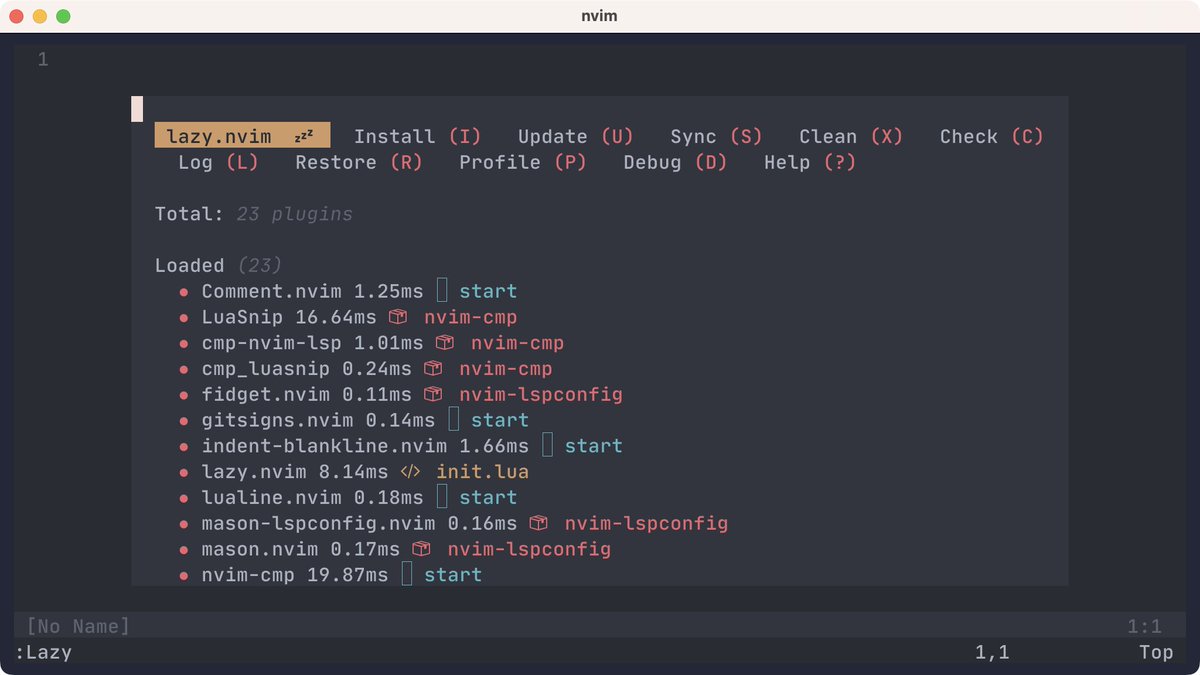Select nvim-cmp 19.87ms plugin entry

295,574
